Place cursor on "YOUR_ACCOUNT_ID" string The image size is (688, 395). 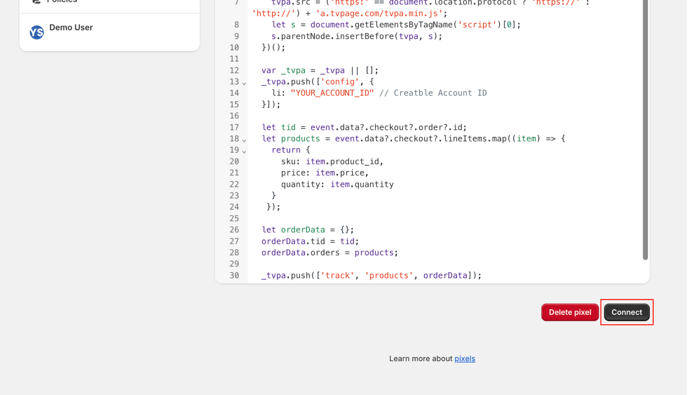tap(332, 93)
